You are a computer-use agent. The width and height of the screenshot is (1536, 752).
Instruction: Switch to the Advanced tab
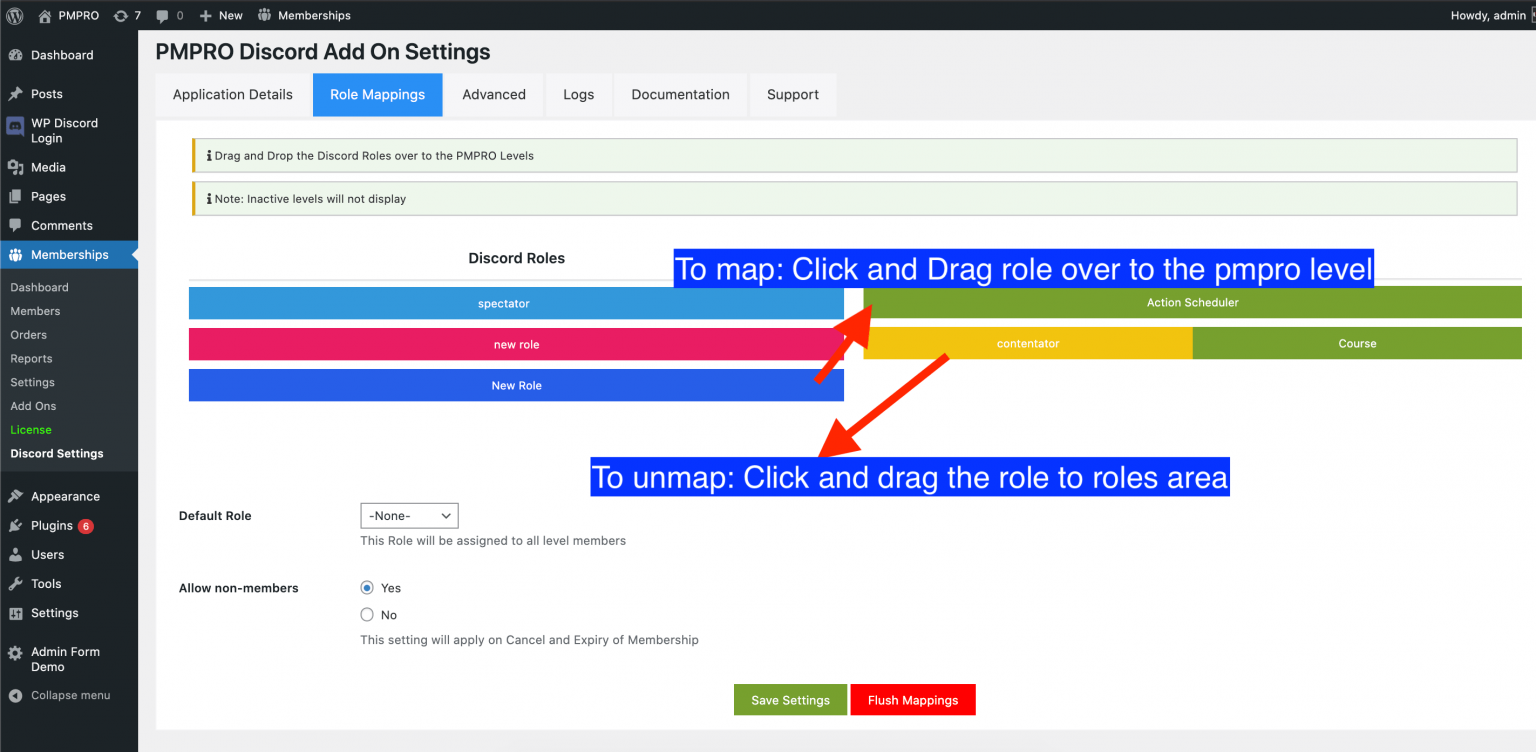click(x=494, y=94)
